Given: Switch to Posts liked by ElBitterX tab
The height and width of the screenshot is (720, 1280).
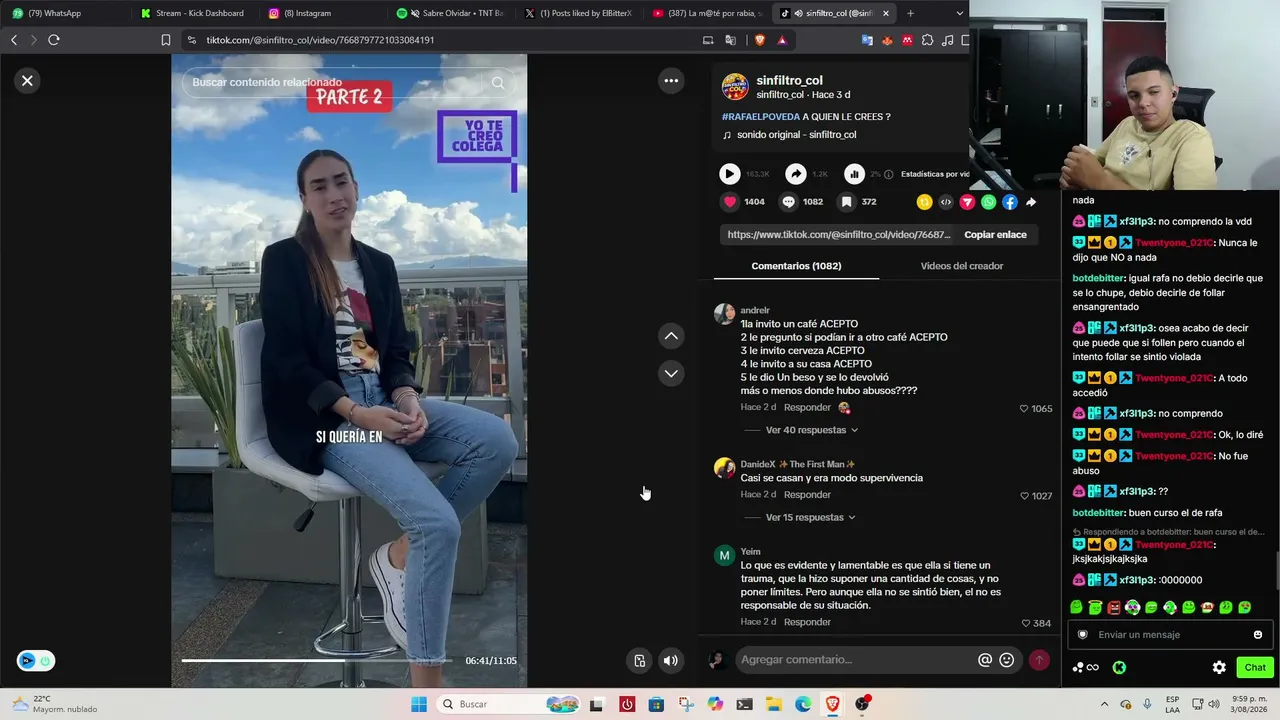Looking at the screenshot, I should (578, 13).
